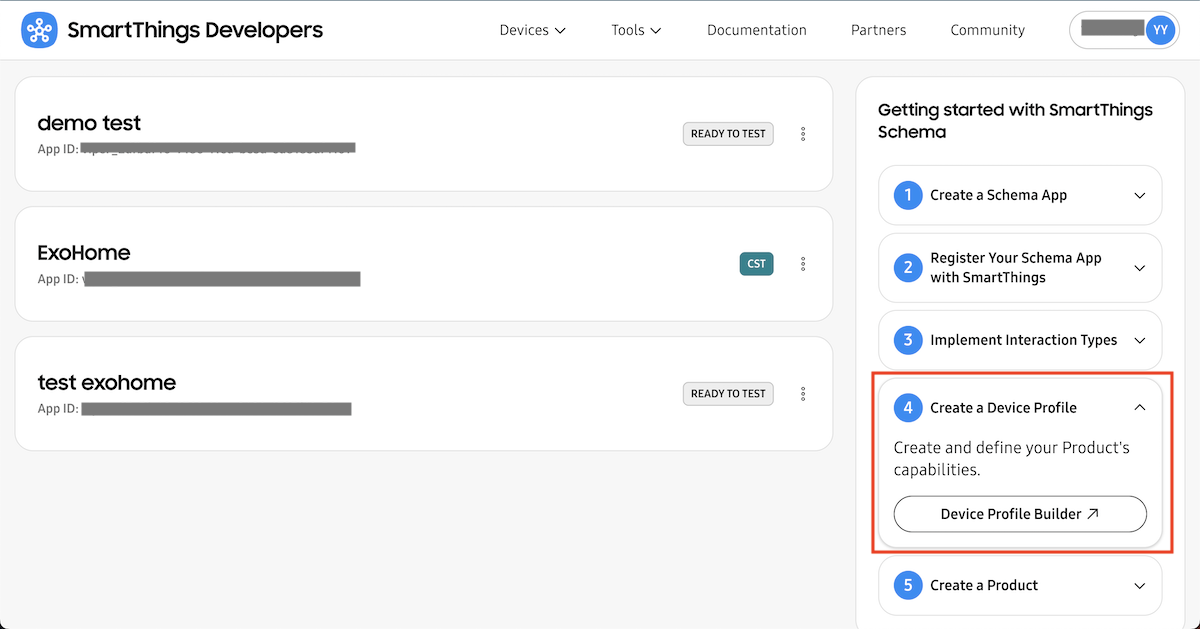This screenshot has width=1200, height=629.
Task: Open the ExoHome app card
Action: click(424, 264)
